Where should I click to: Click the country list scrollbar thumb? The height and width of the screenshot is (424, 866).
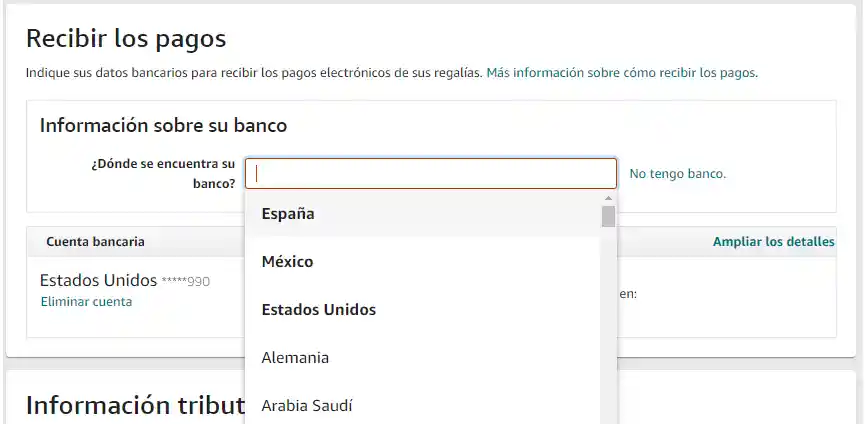pos(608,217)
